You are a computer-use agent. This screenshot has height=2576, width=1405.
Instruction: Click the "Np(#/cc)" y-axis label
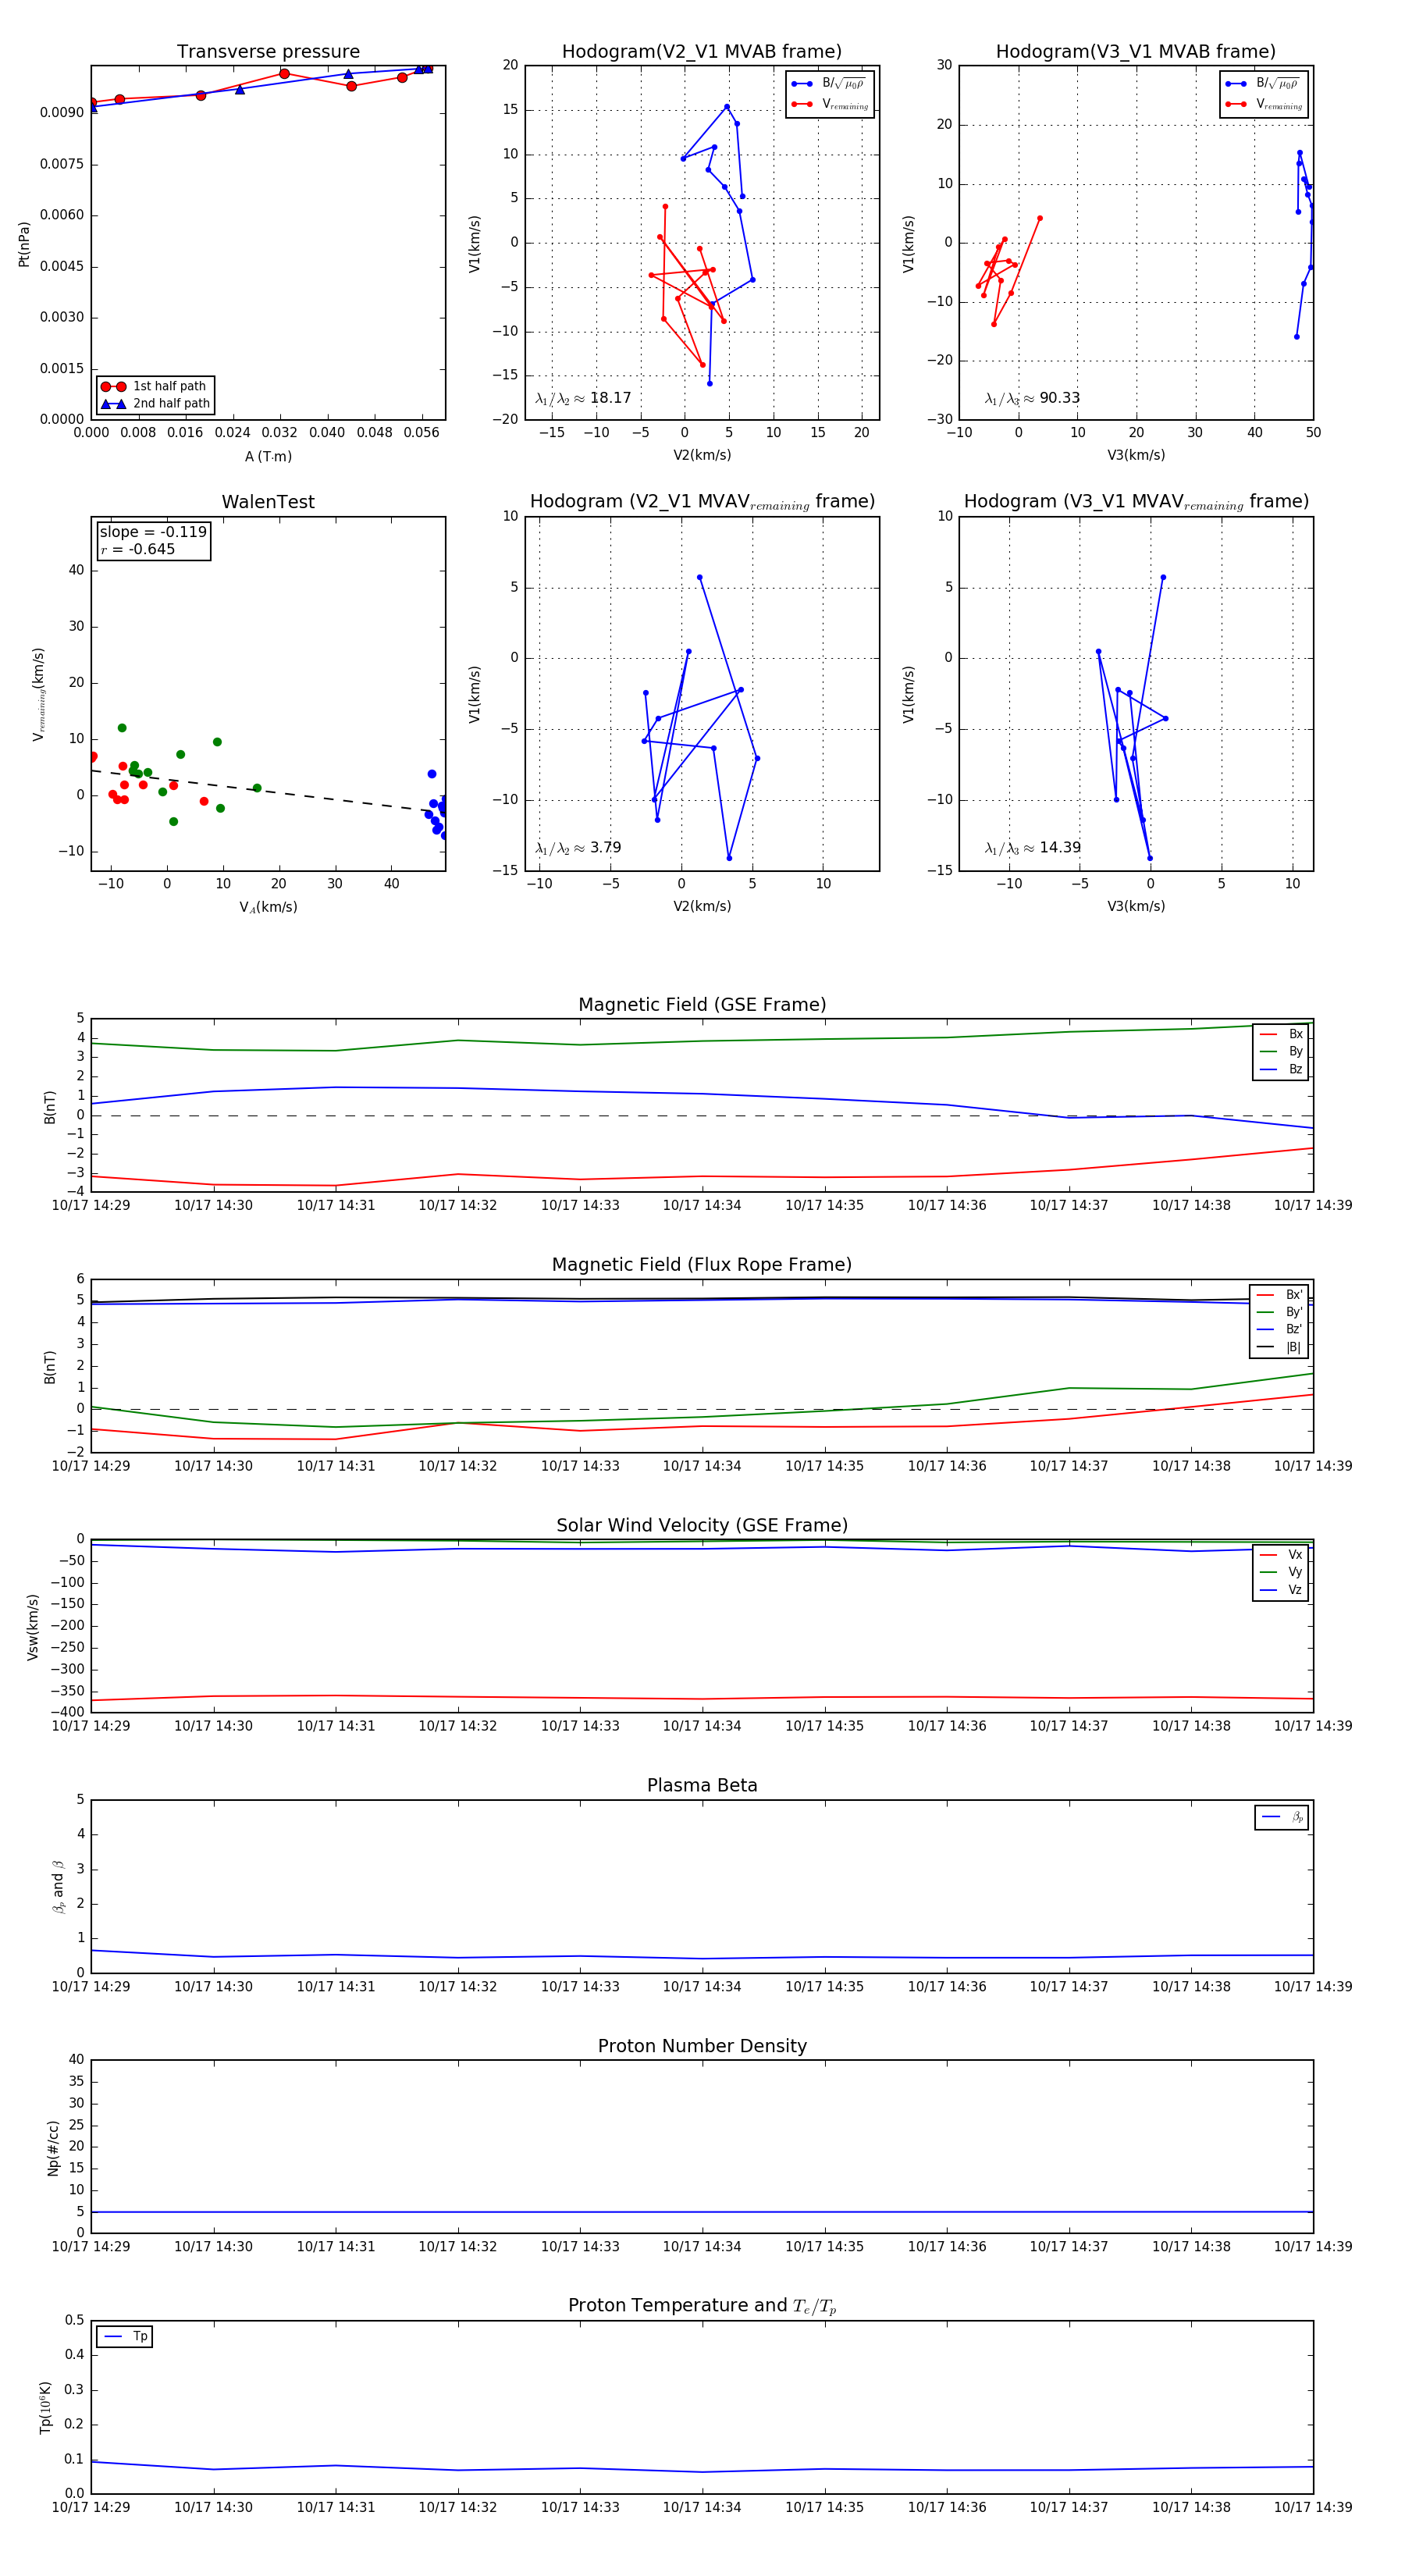pyautogui.click(x=53, y=2148)
